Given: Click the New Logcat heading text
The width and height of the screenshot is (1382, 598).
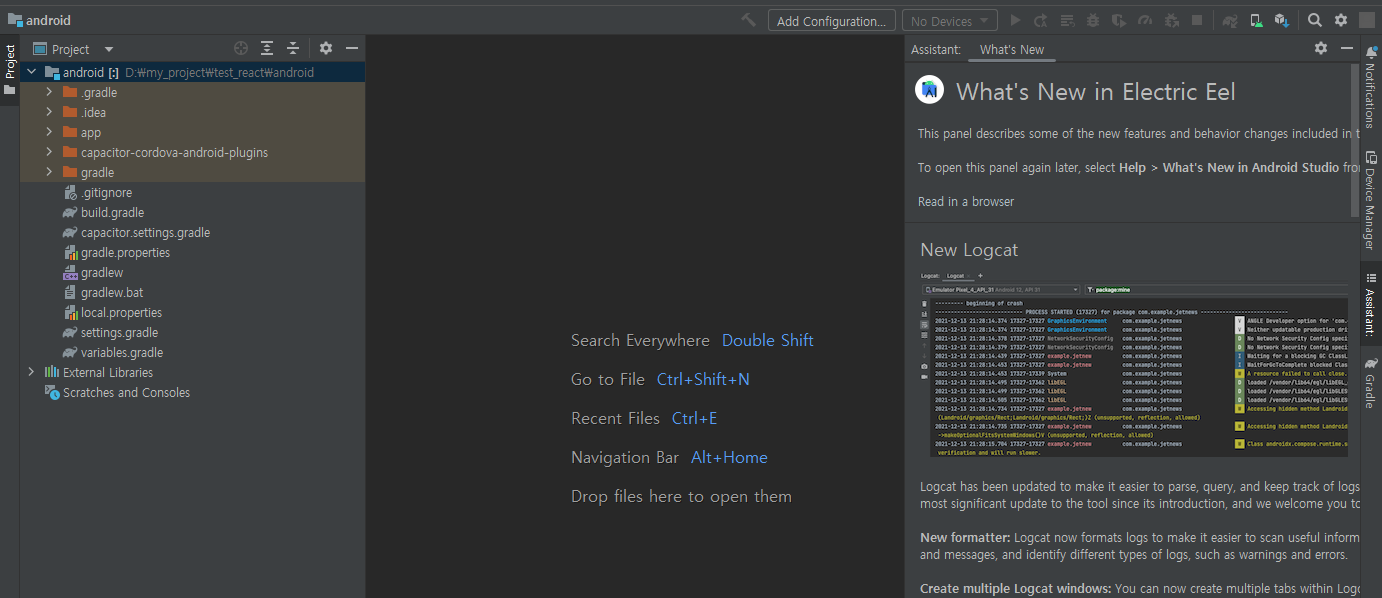Looking at the screenshot, I should click(x=969, y=250).
